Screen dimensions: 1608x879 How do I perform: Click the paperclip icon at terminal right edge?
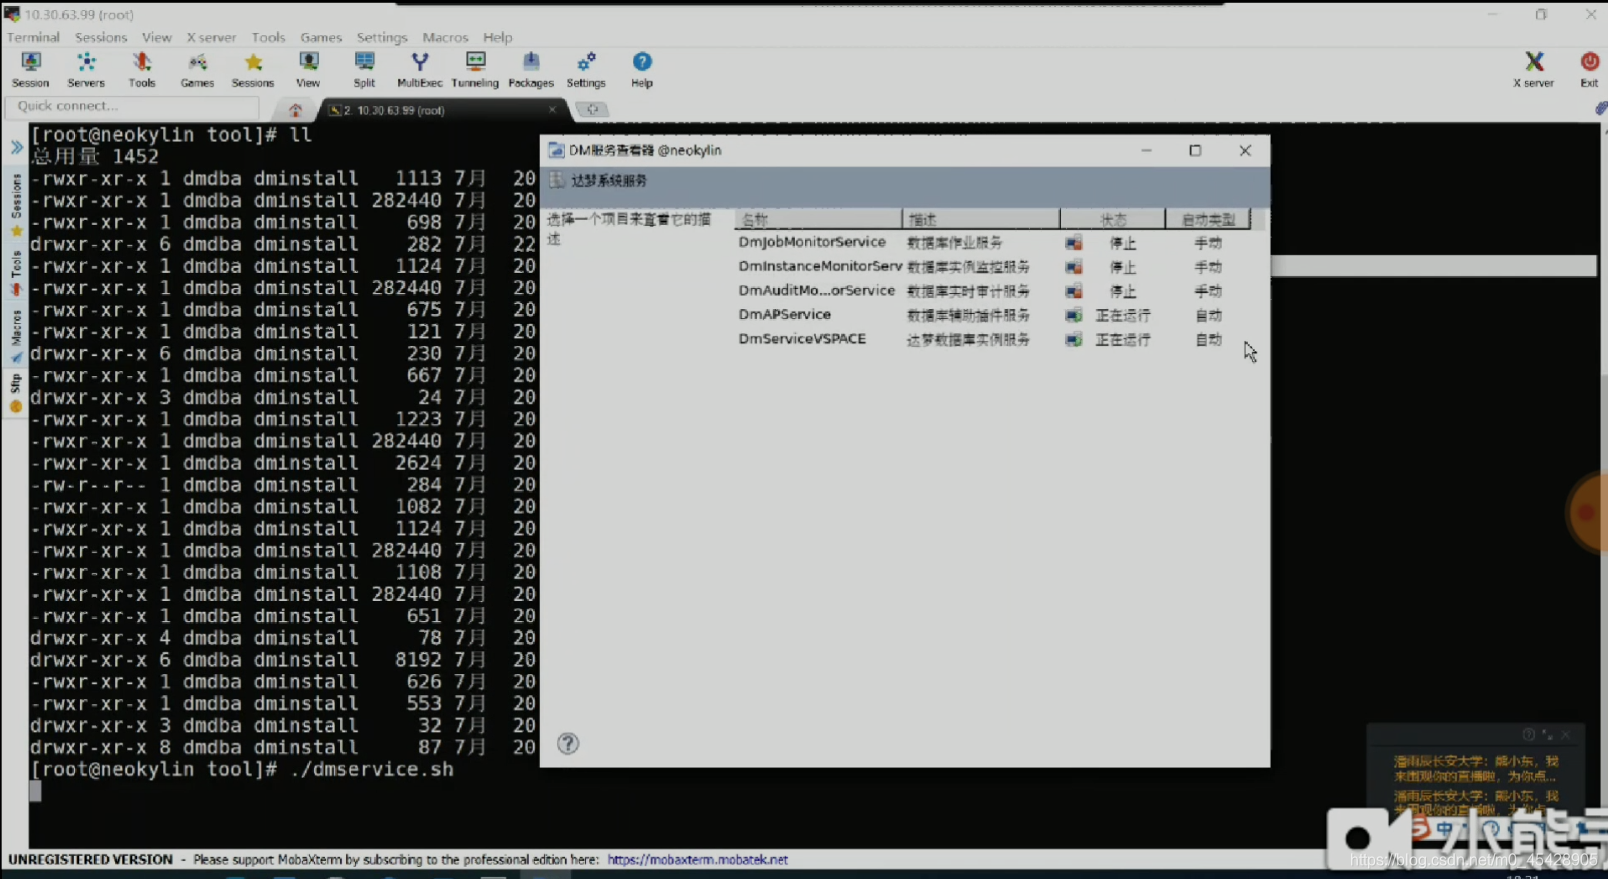pyautogui.click(x=1601, y=108)
